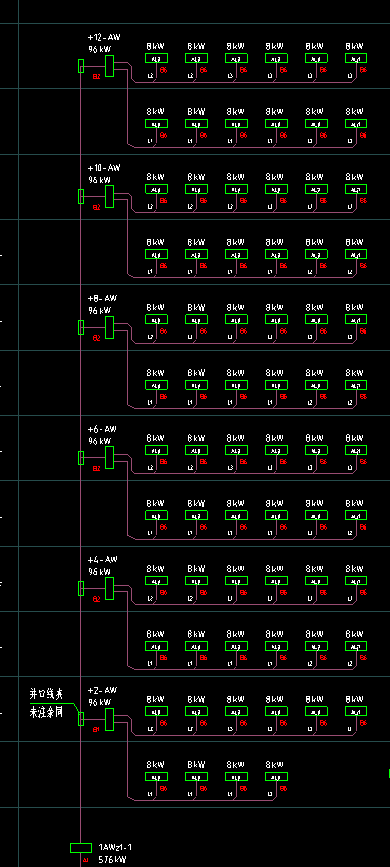This screenshot has width=390, height=867.
Task: Select last 8kW meter box in +2-AW bottom row
Action: point(277,776)
